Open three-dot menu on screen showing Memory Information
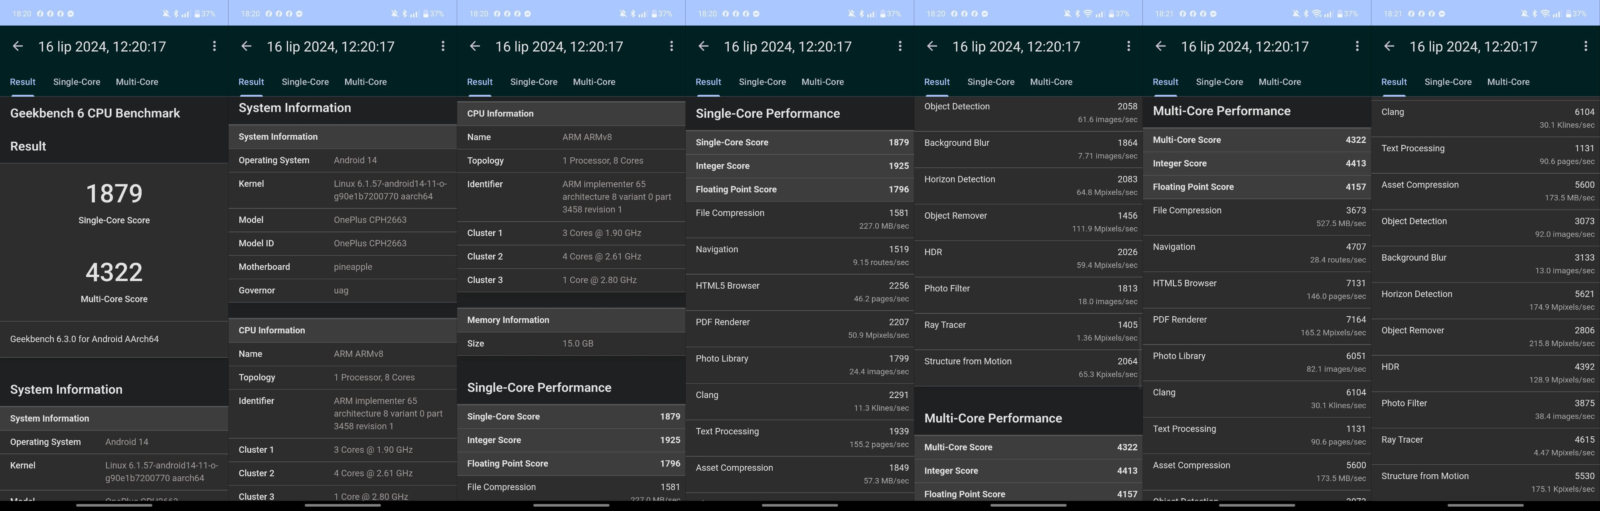The width and height of the screenshot is (1600, 511). click(x=671, y=46)
